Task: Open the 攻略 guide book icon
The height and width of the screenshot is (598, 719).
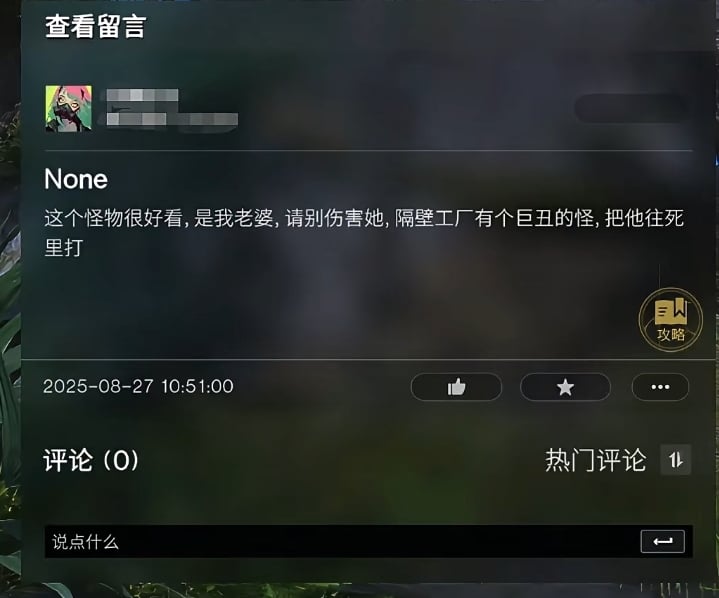Action: 670,320
